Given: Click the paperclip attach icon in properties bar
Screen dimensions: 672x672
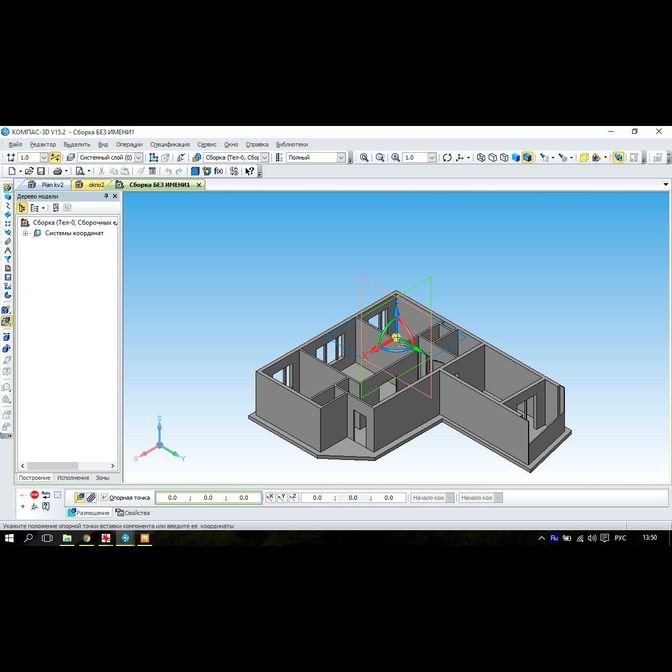Looking at the screenshot, I should coord(91,498).
